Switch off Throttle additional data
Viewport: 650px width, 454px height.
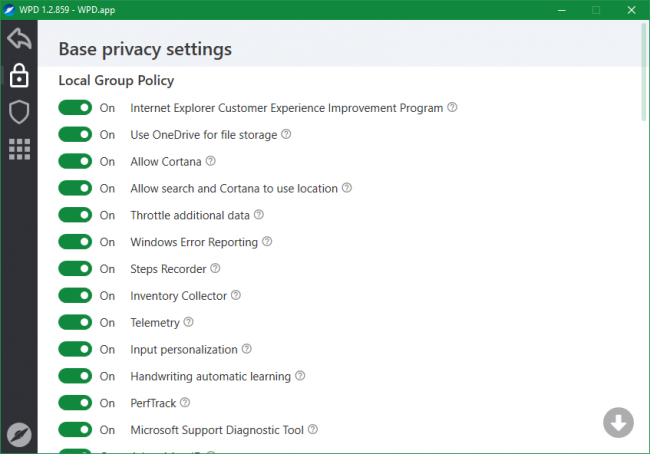point(75,215)
